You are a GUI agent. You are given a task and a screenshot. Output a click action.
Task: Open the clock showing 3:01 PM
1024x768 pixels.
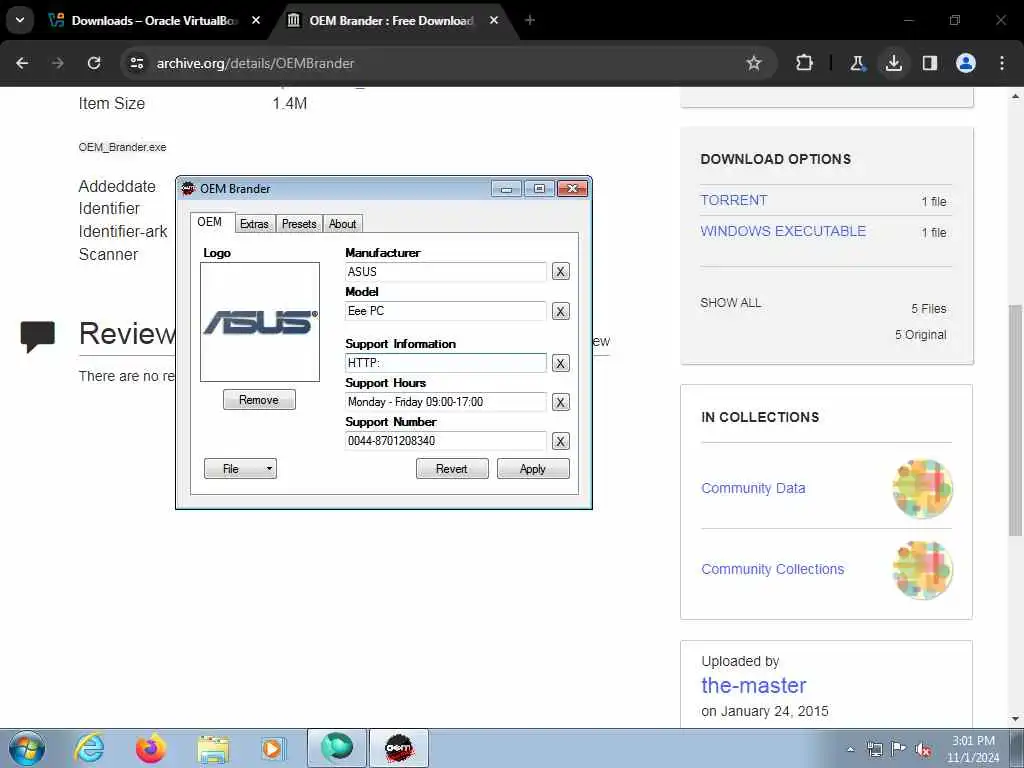(973, 749)
